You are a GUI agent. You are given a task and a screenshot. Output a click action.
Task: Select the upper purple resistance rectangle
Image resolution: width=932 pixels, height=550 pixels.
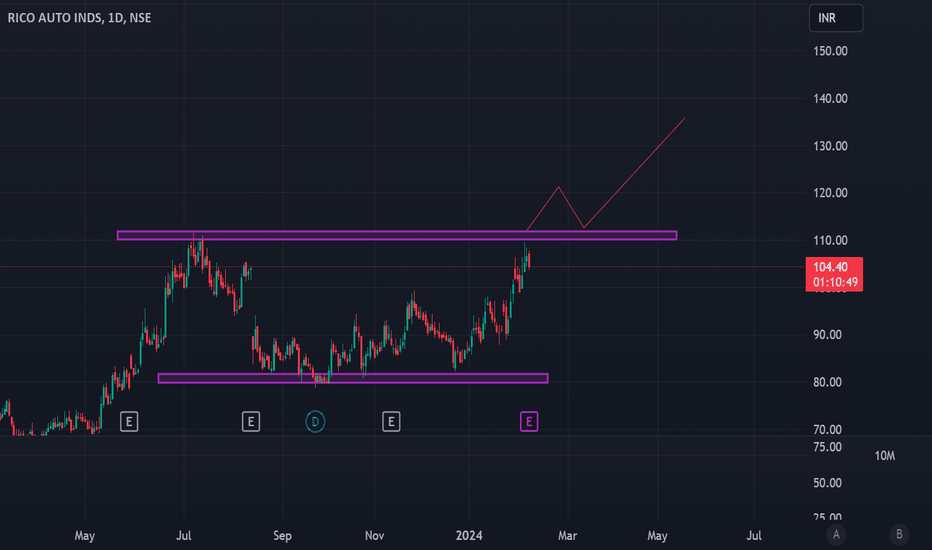(x=397, y=235)
